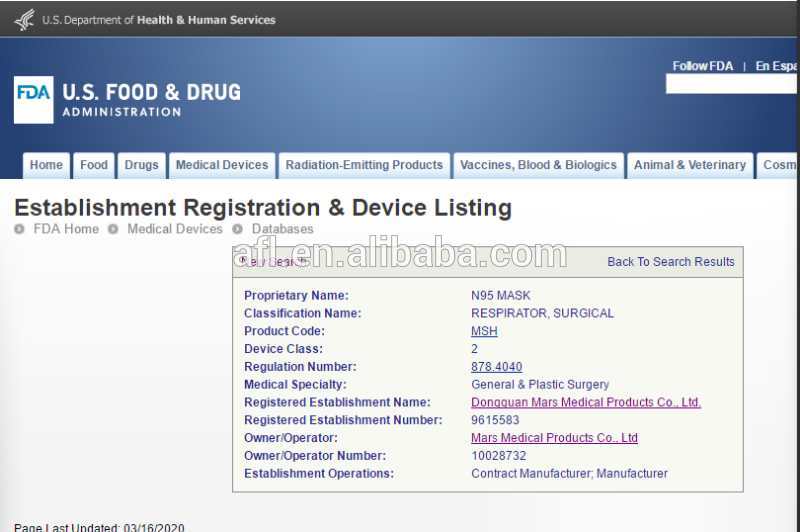This screenshot has height=532, width=800.
Task: Open Radiation-Emitting Products tab
Action: pyautogui.click(x=364, y=165)
